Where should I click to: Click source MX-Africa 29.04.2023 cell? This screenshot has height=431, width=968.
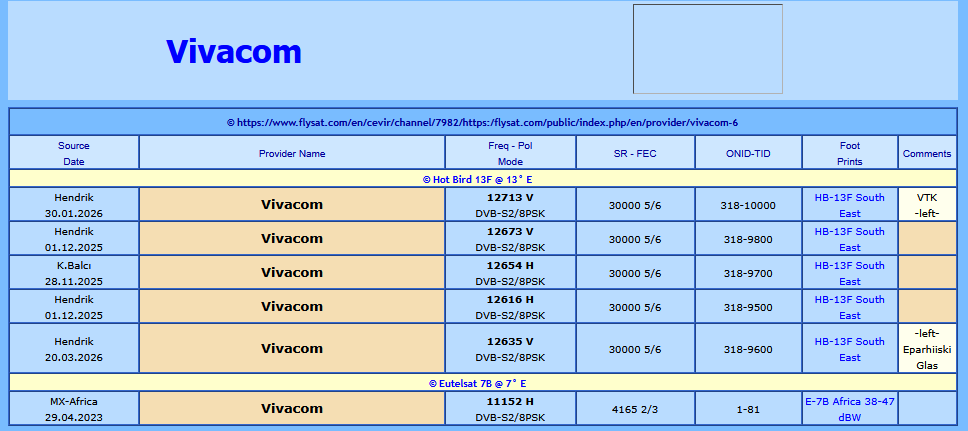tap(74, 408)
